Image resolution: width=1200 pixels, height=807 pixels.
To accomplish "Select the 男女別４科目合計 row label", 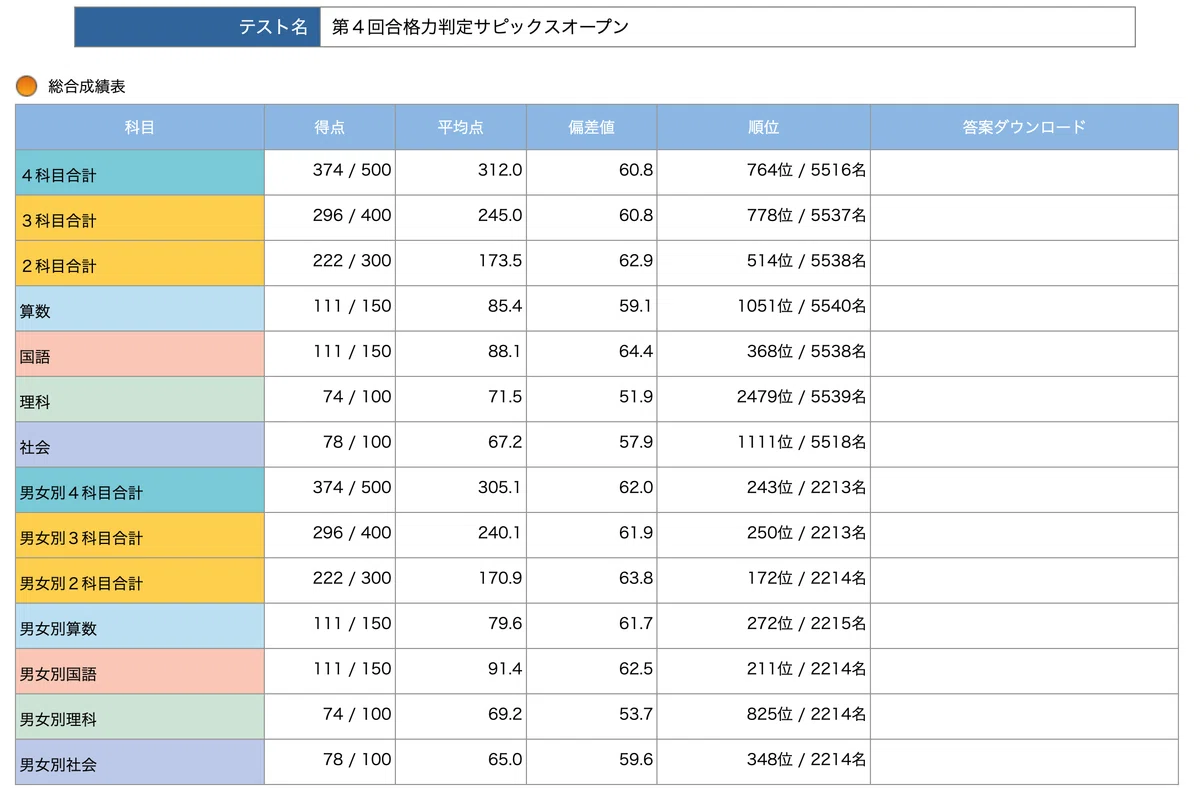I will [140, 490].
